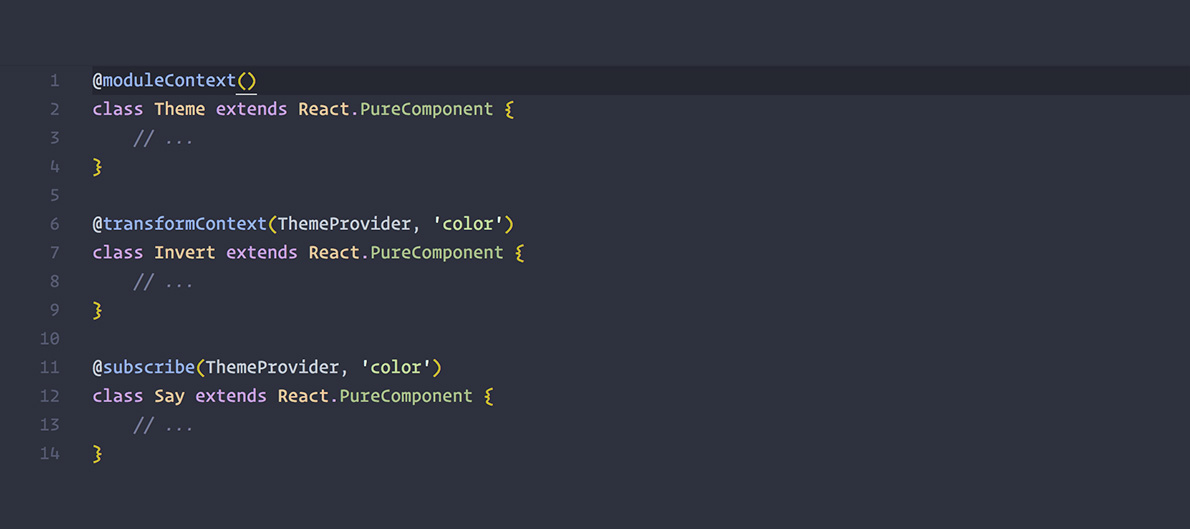Click the 'color' string on line 6
This screenshot has width=1190, height=529.
pos(468,224)
